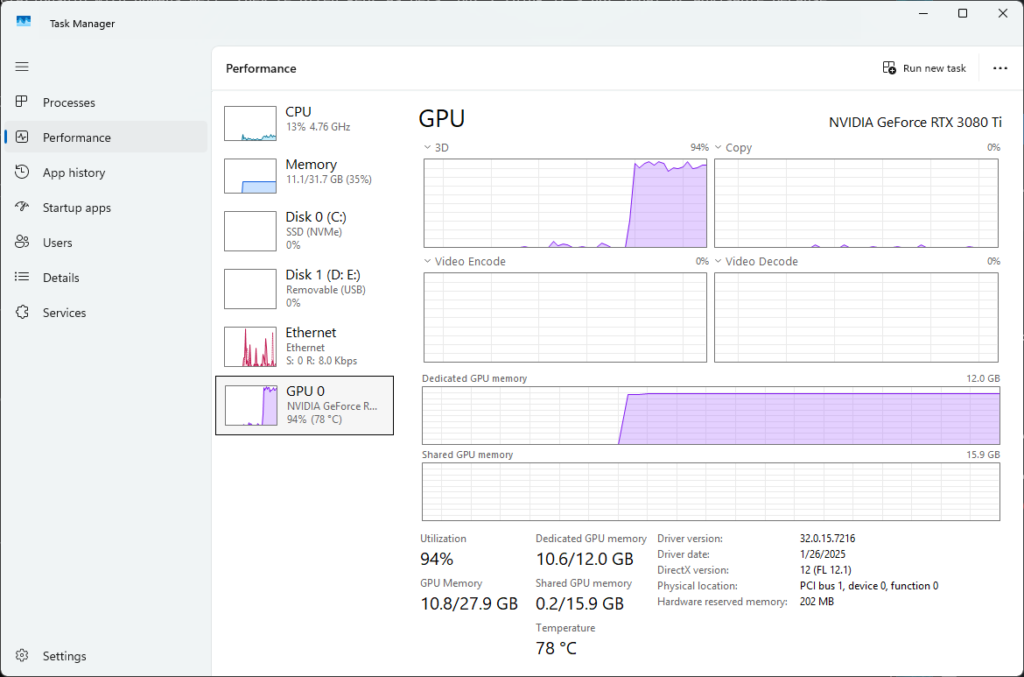Image resolution: width=1024 pixels, height=677 pixels.
Task: Open the Services page
Action: coord(64,313)
